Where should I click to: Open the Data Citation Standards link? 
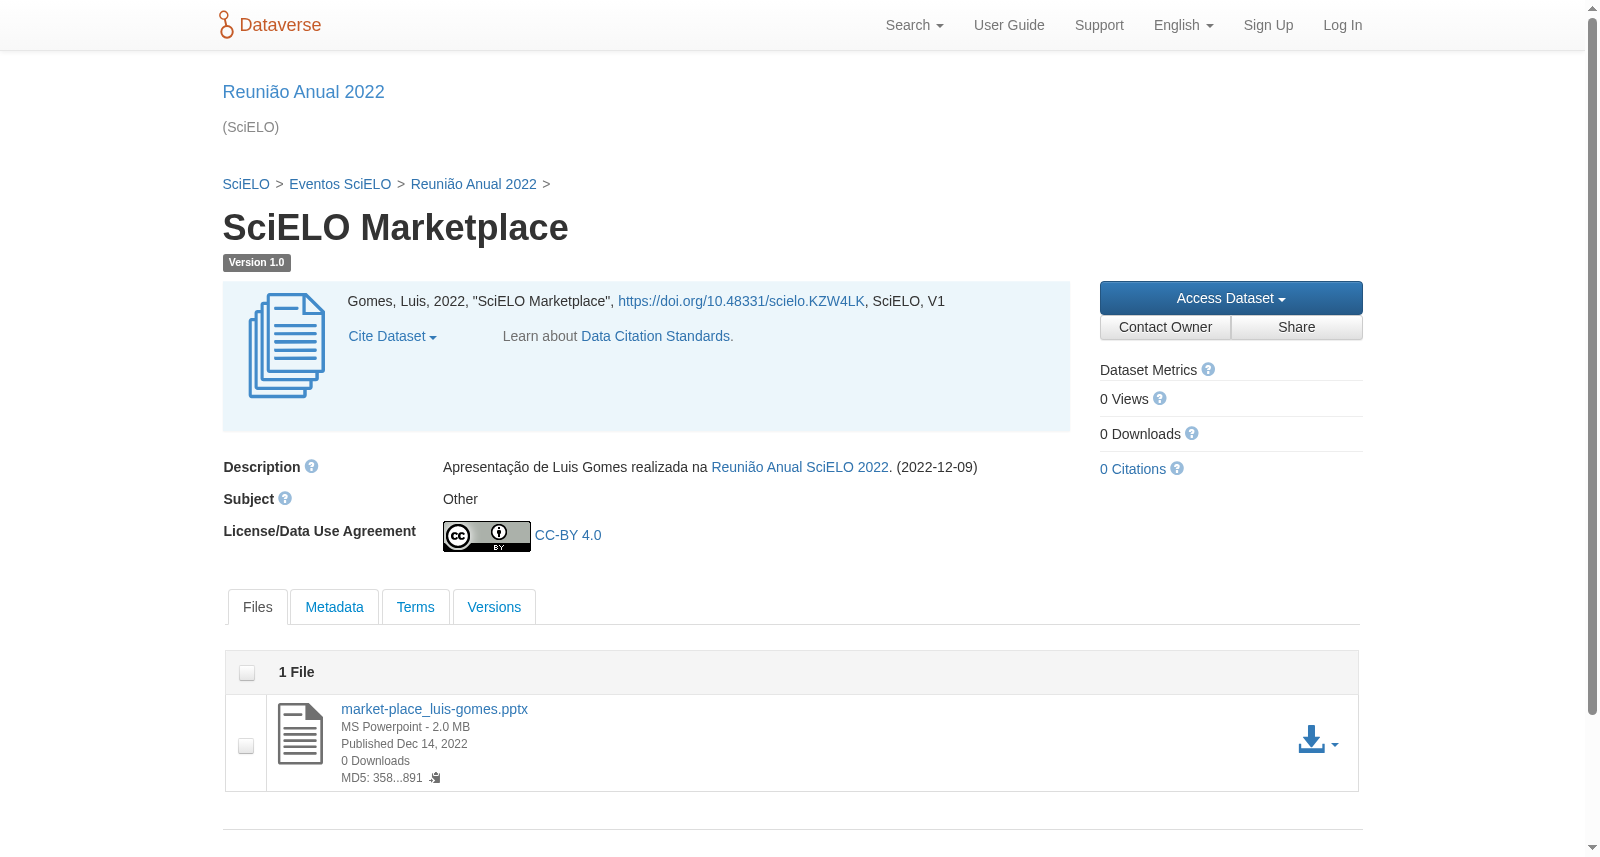coord(655,336)
